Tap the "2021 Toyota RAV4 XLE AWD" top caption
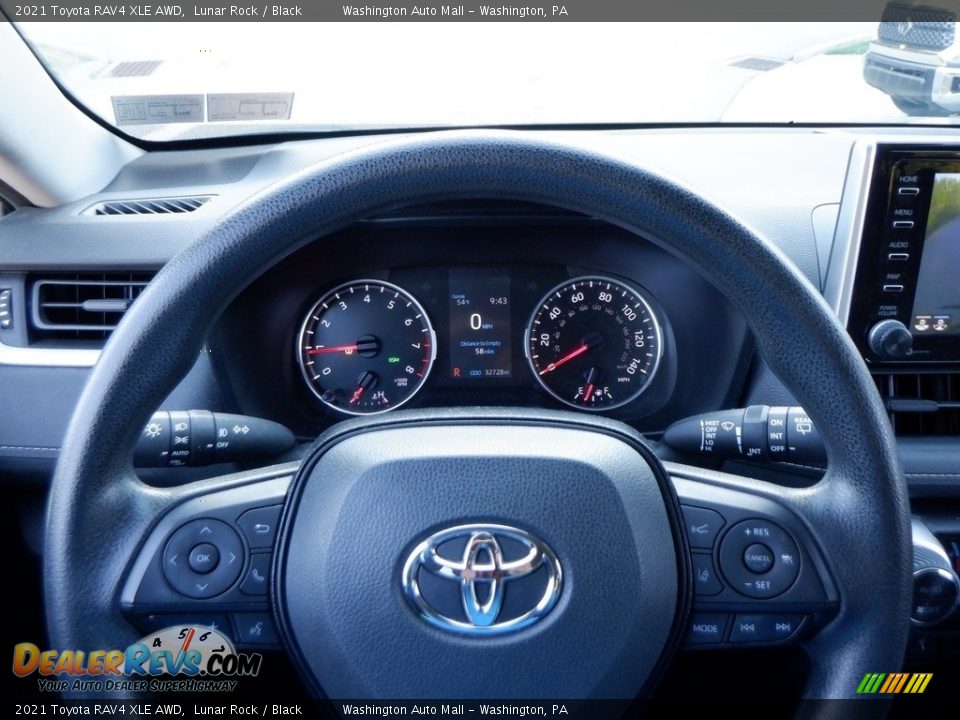Image resolution: width=960 pixels, height=720 pixels. pyautogui.click(x=99, y=10)
